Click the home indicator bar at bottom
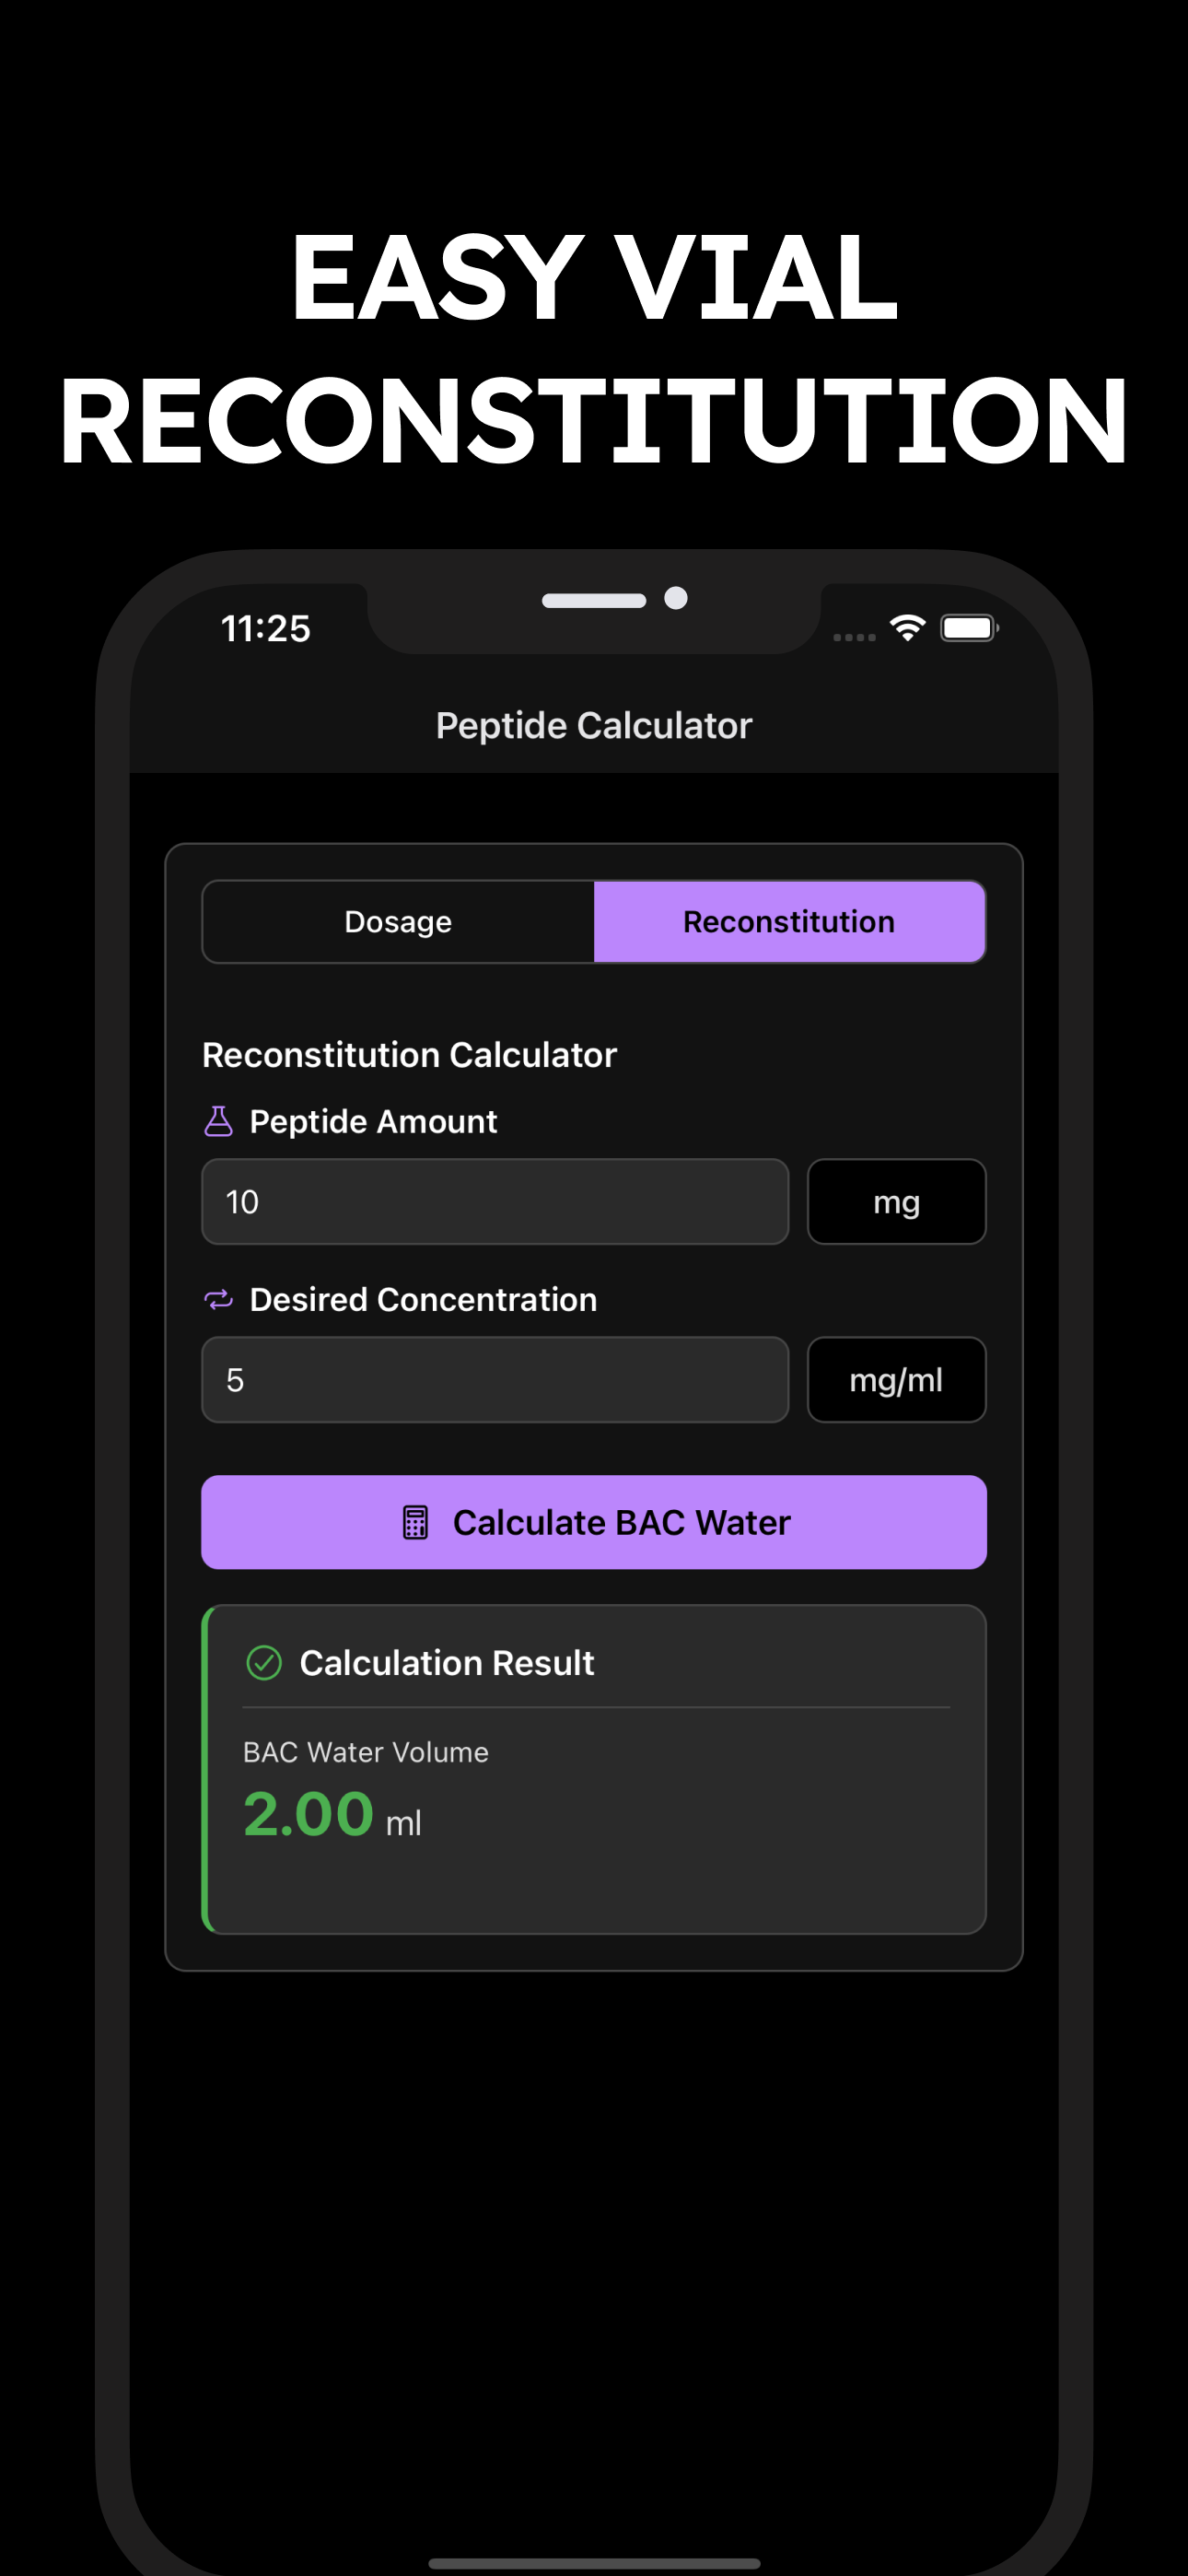This screenshot has width=1188, height=2576. pyautogui.click(x=594, y=2563)
